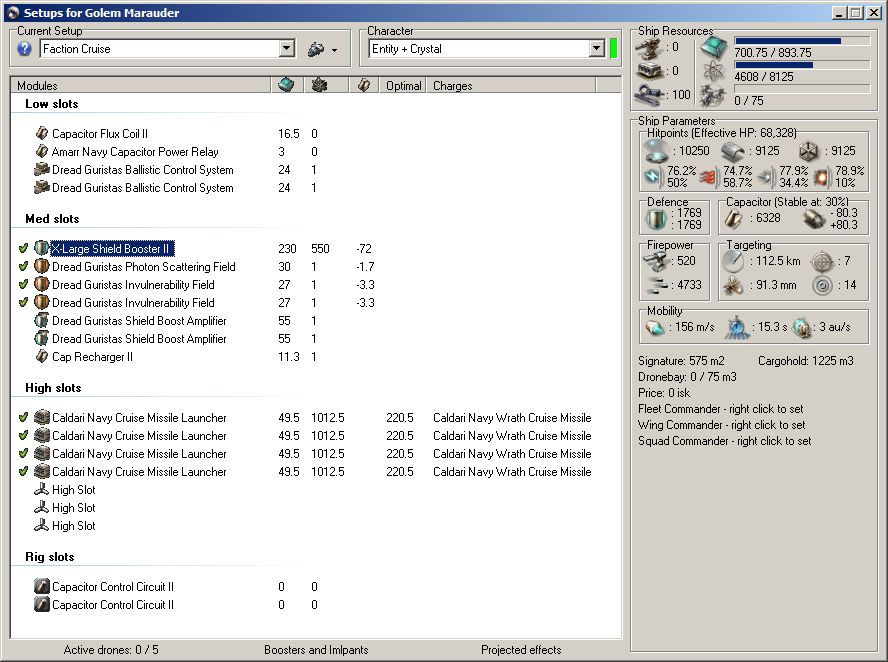Click the Defence shield tank icon
Screen dimensions: 888x662
[656, 219]
